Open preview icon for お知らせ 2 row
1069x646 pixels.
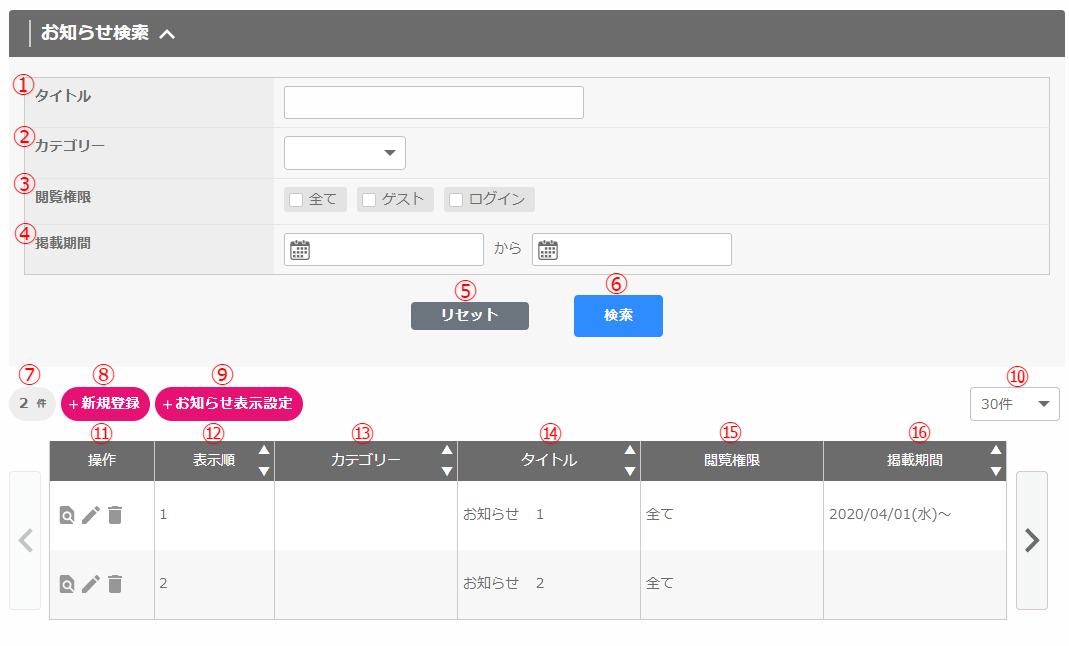click(x=67, y=584)
